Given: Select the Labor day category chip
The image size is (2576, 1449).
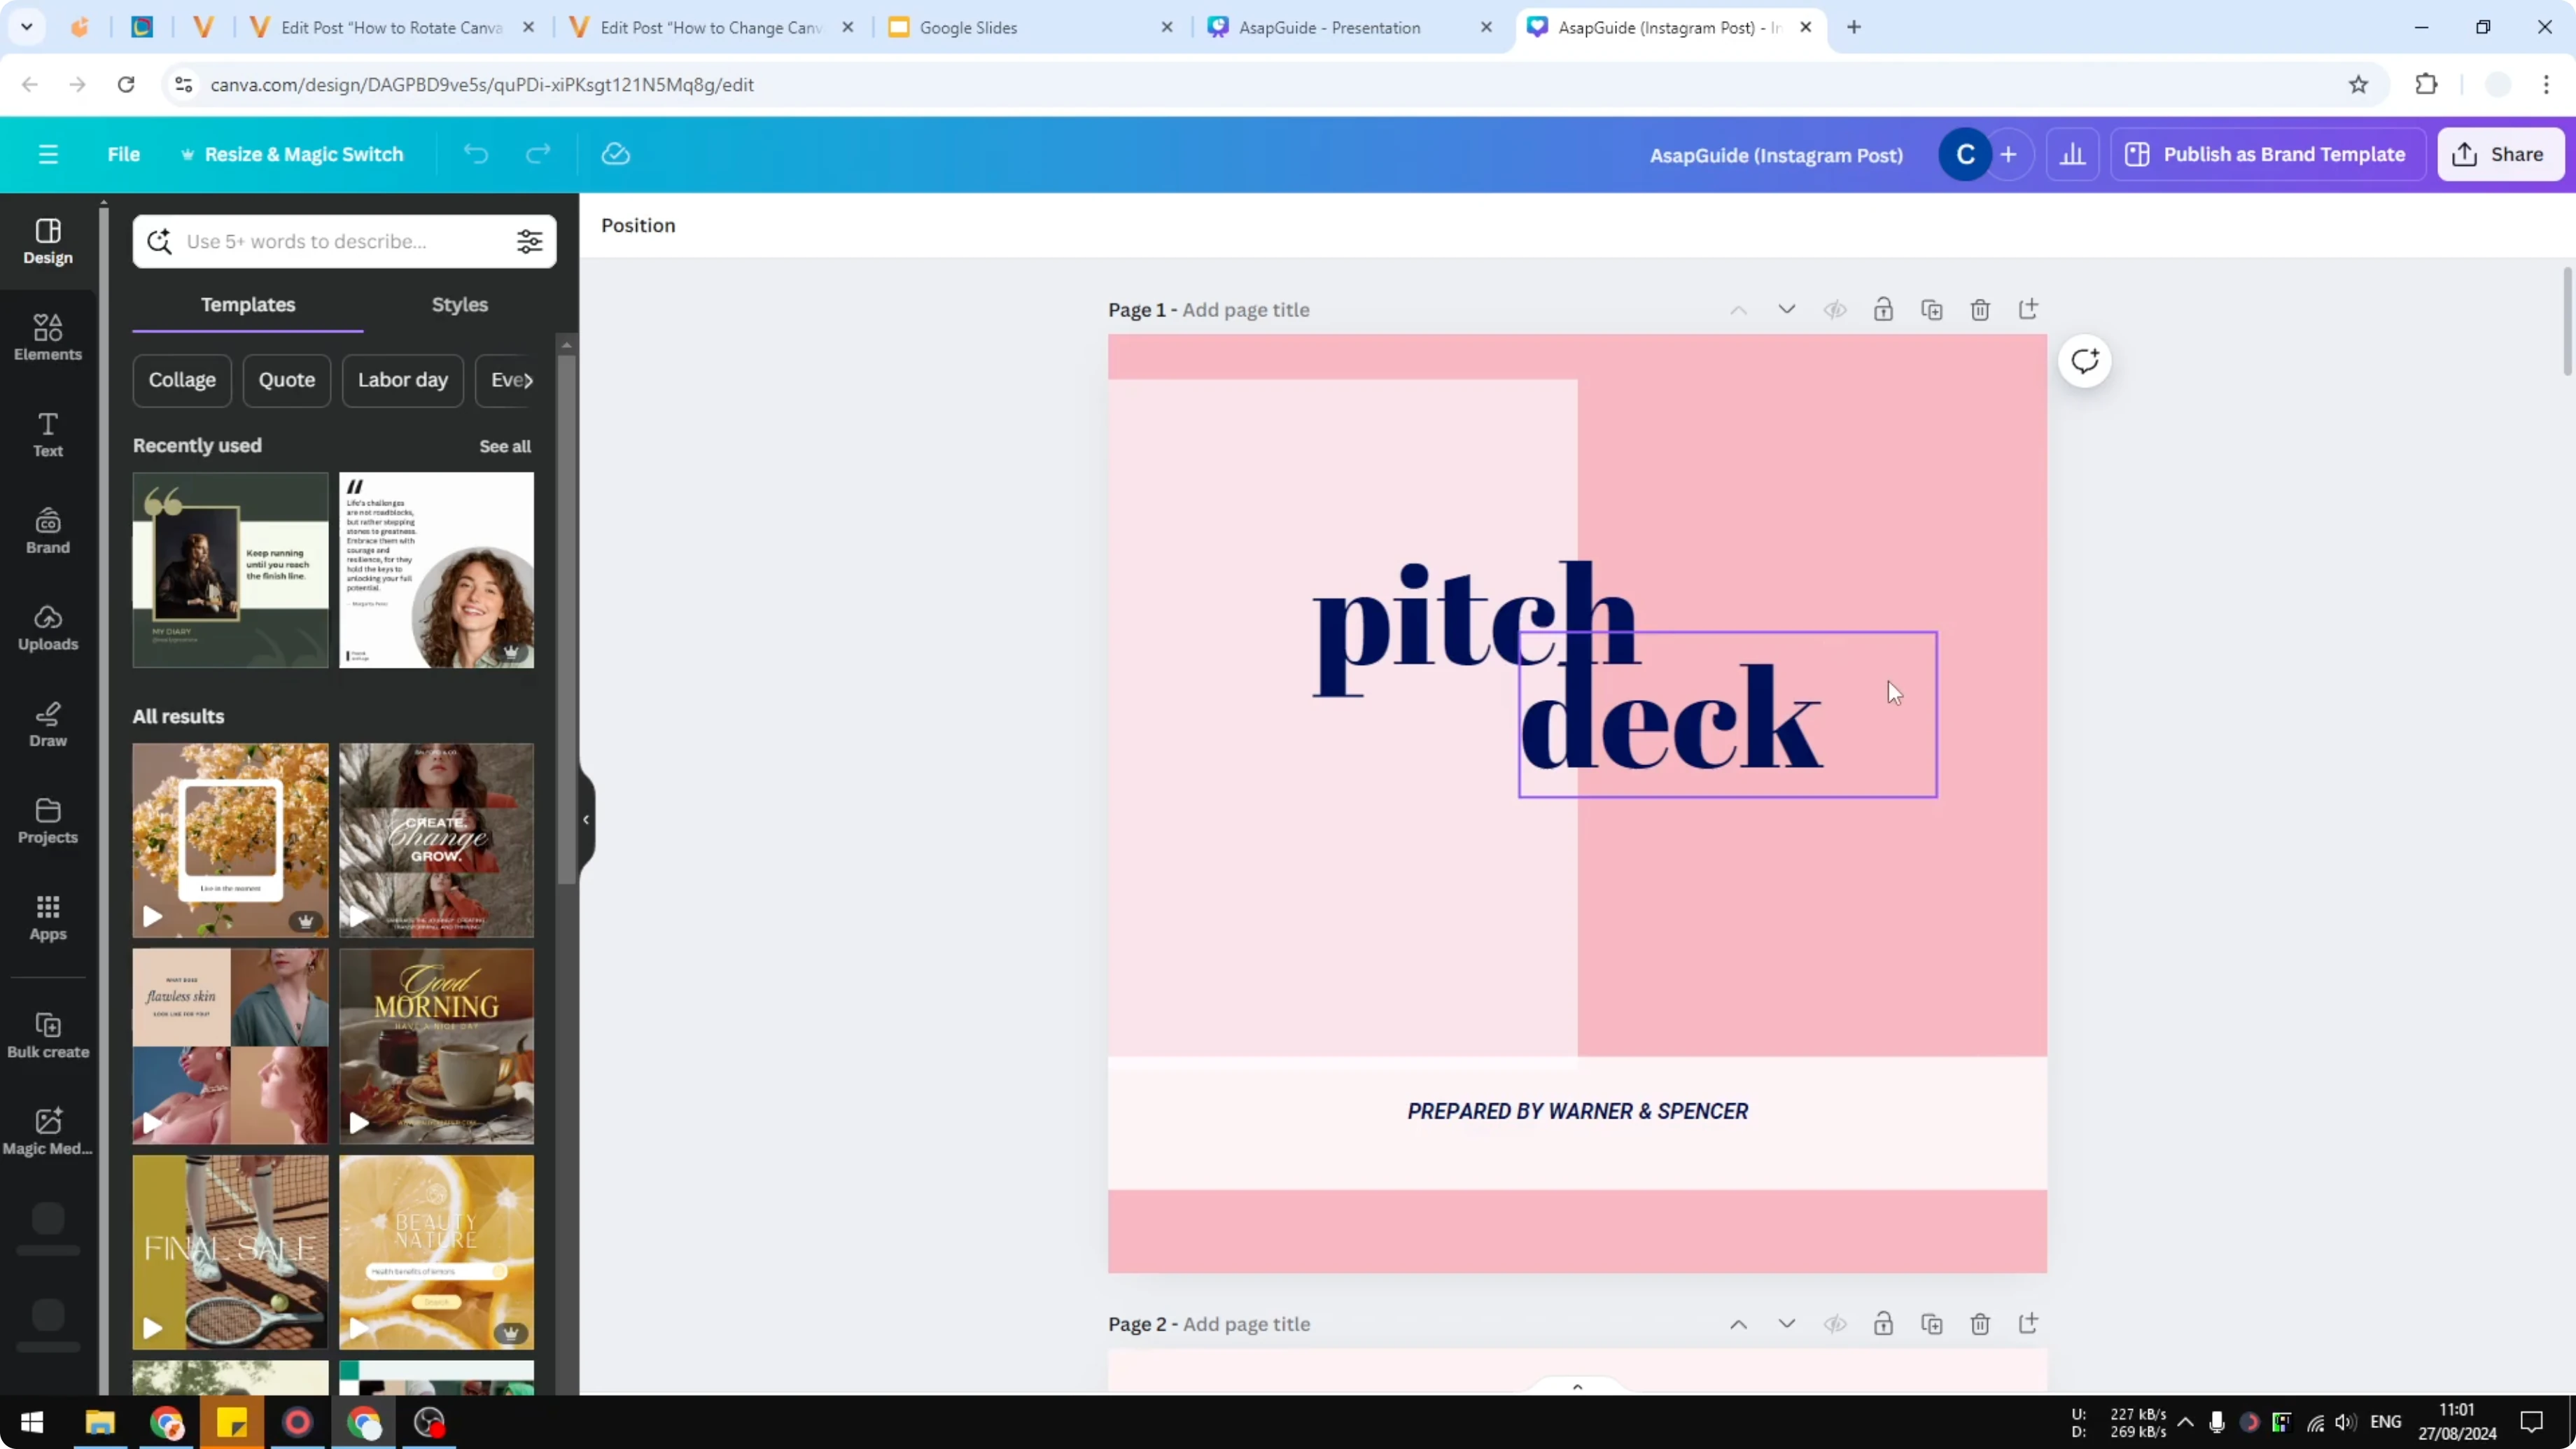Looking at the screenshot, I should tap(403, 380).
